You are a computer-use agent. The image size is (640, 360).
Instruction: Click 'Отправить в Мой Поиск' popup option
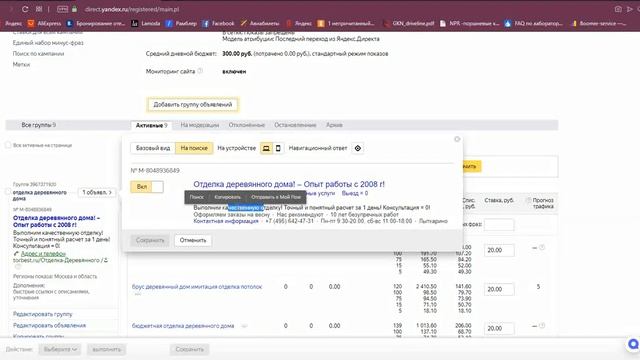coord(276,197)
